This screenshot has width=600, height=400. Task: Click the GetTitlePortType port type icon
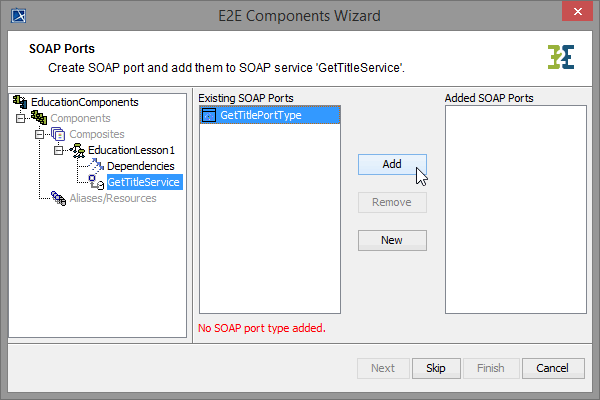pos(209,116)
